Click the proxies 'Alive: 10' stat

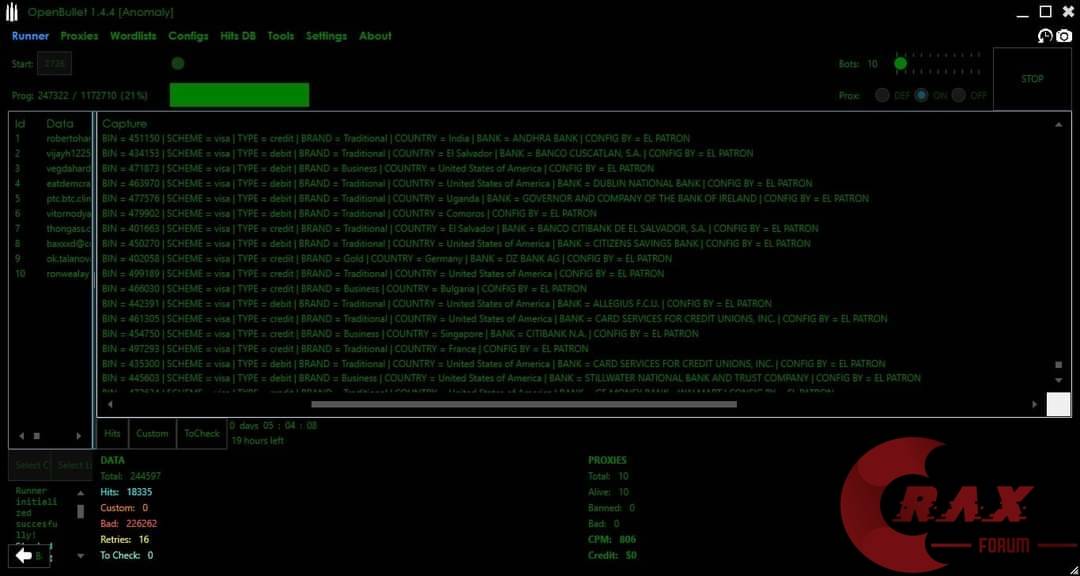tap(609, 492)
